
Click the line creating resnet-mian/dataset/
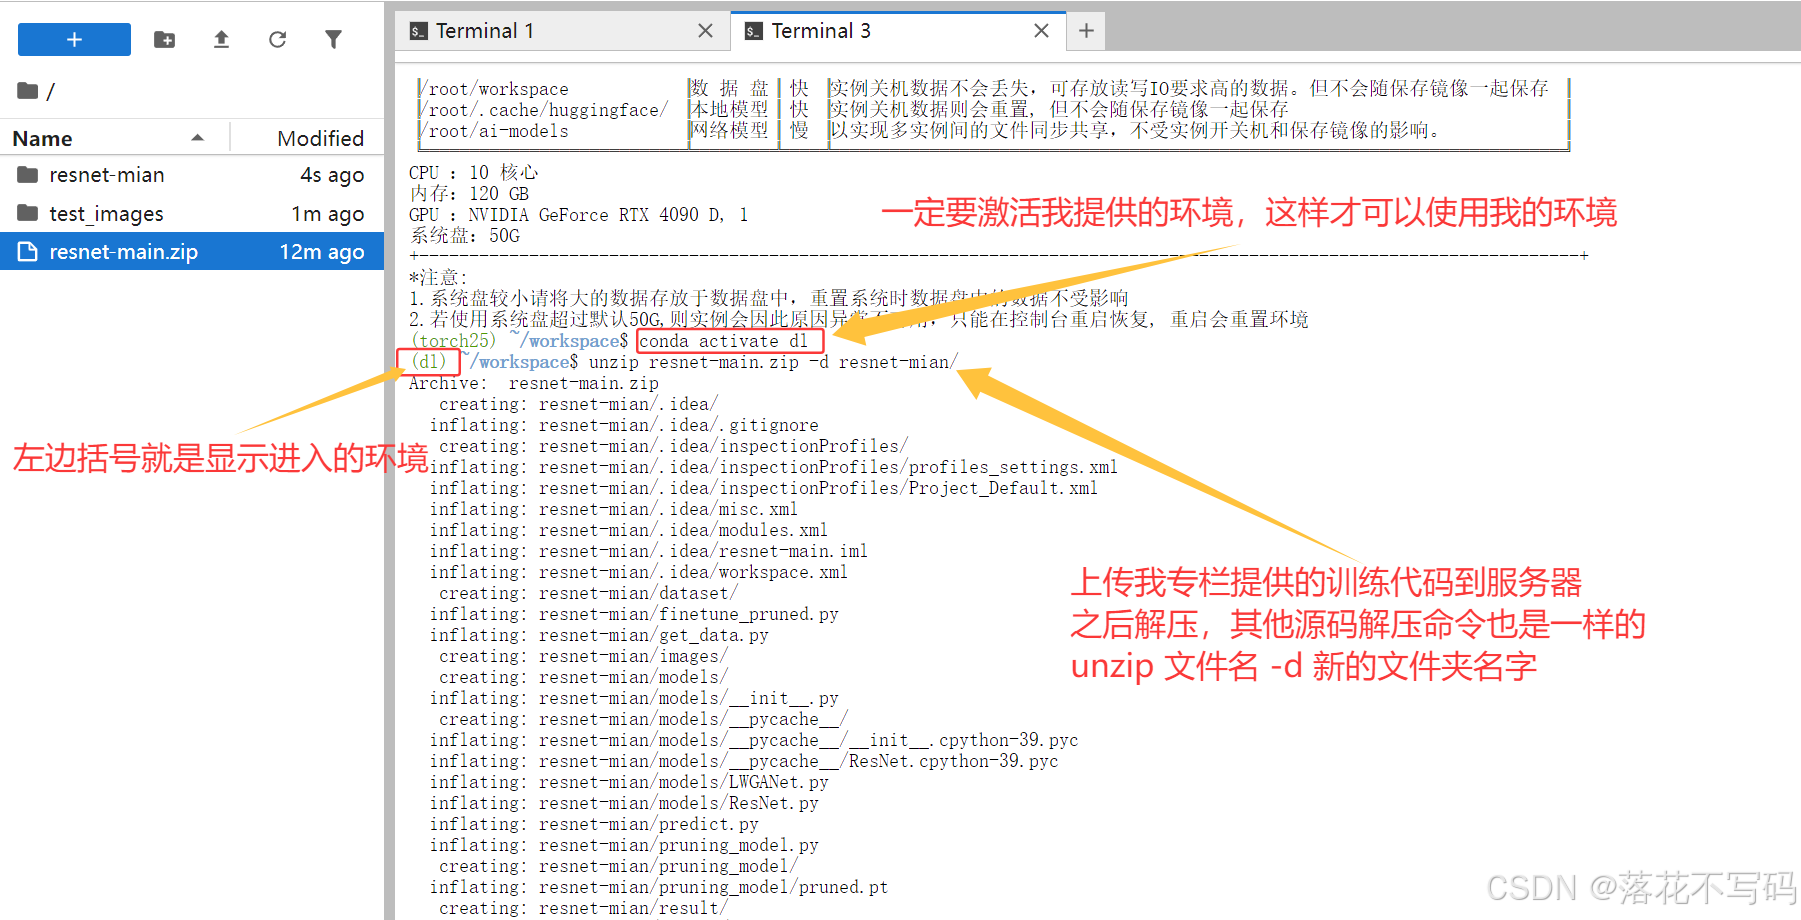coord(588,593)
